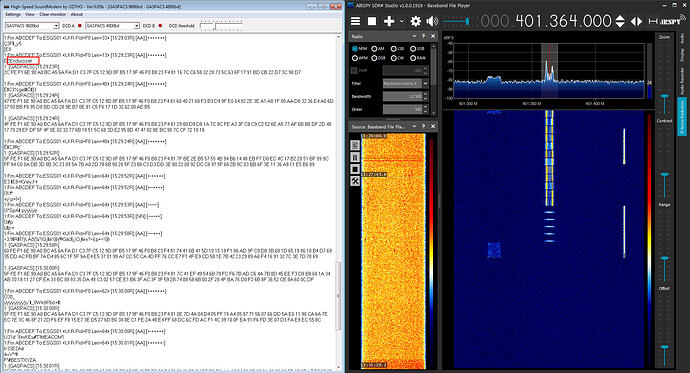Select the USB radio mode
Image resolution: width=690 pixels, height=373 pixels.
click(417, 49)
